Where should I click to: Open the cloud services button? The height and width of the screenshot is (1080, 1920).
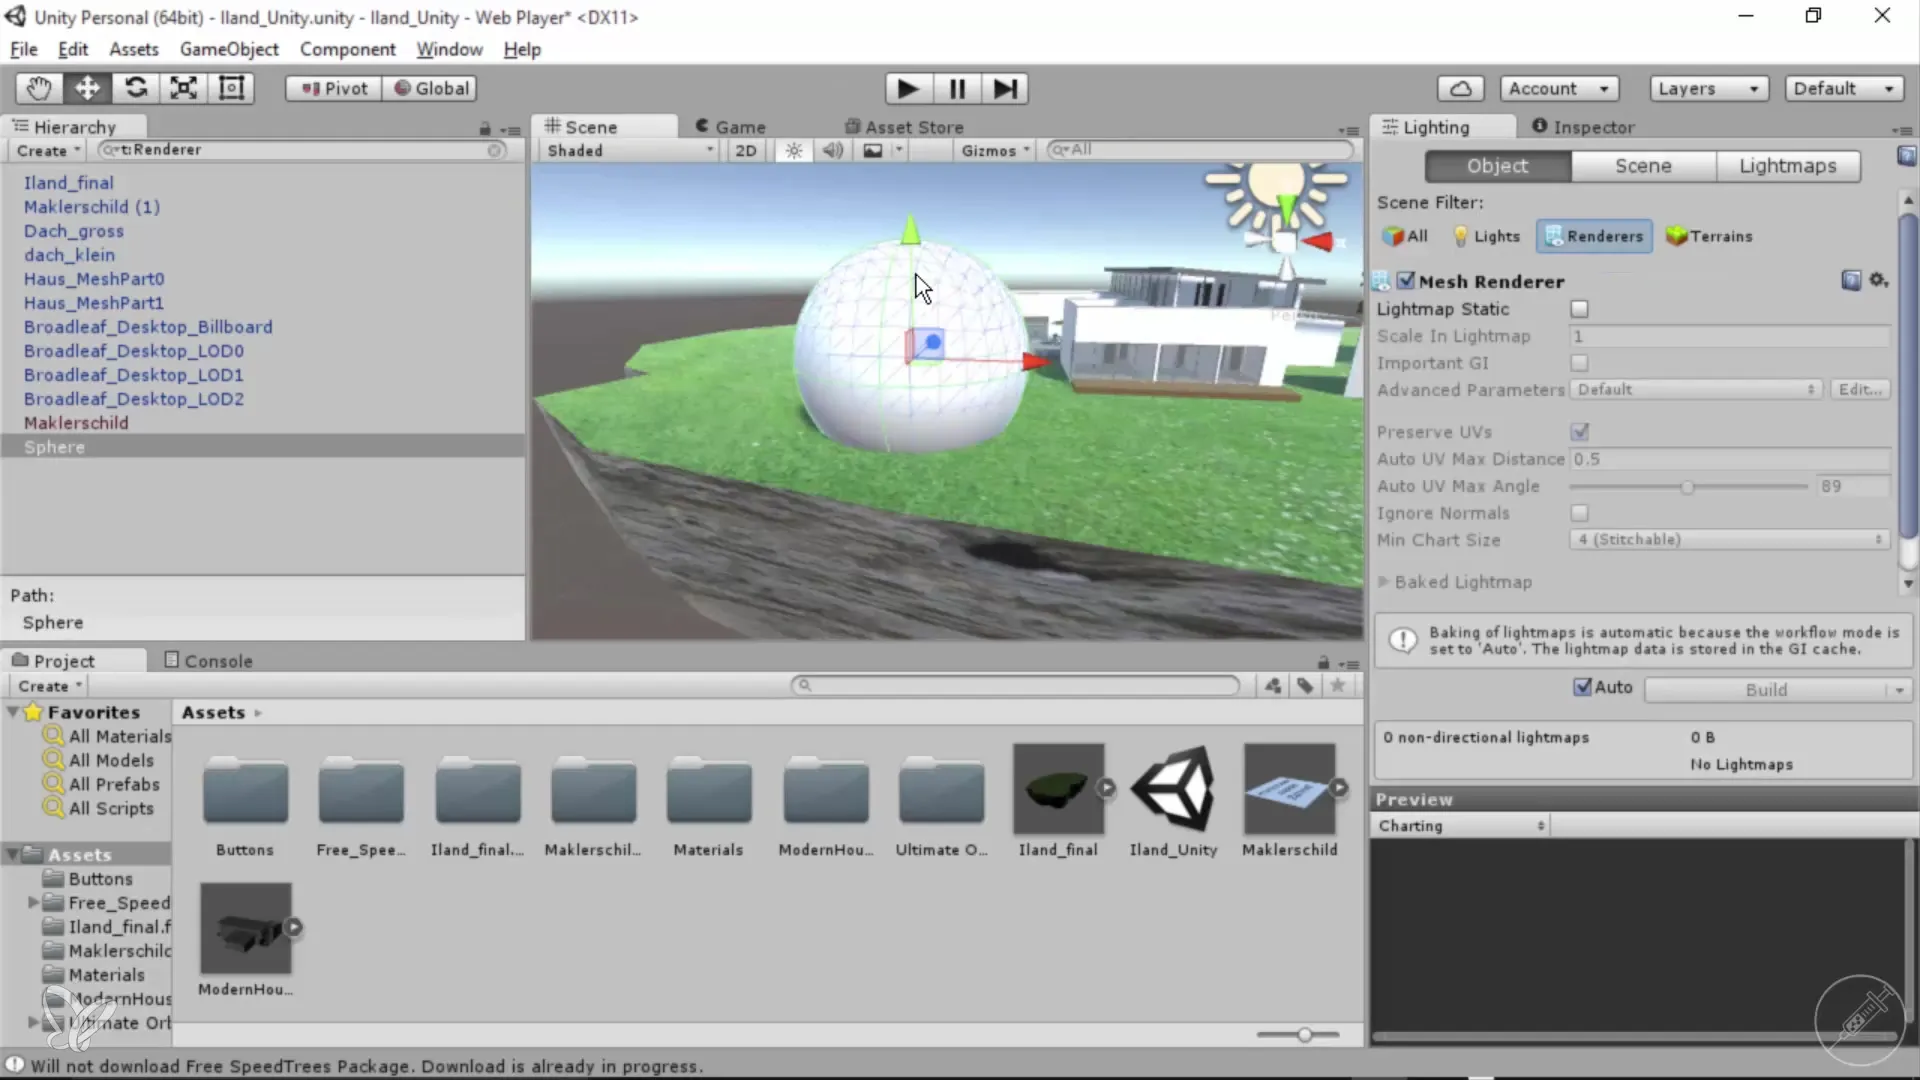tap(1460, 88)
